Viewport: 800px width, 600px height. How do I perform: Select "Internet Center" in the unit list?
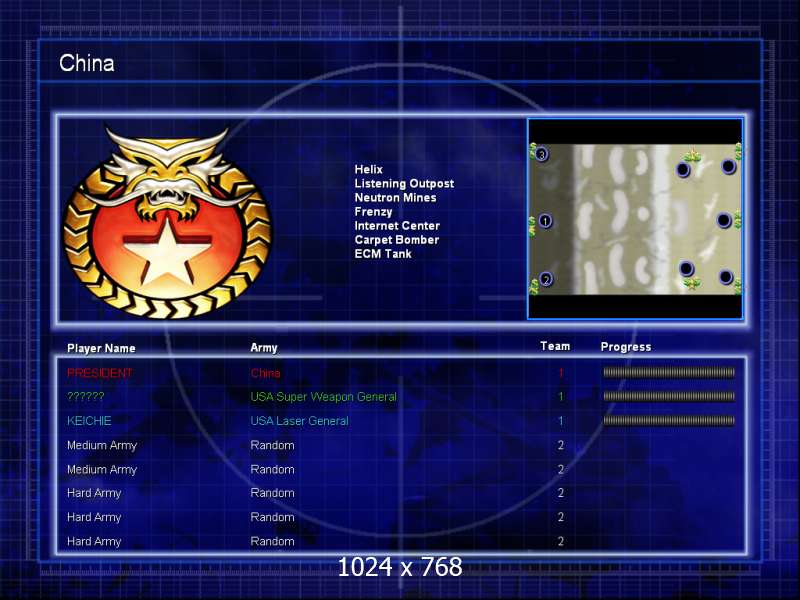(x=397, y=226)
